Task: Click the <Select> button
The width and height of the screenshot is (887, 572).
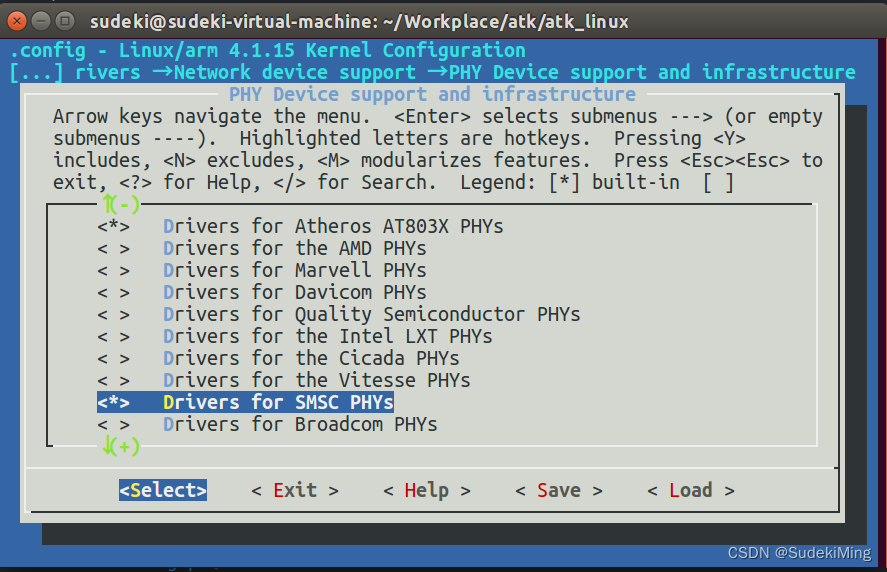Action: coord(163,491)
